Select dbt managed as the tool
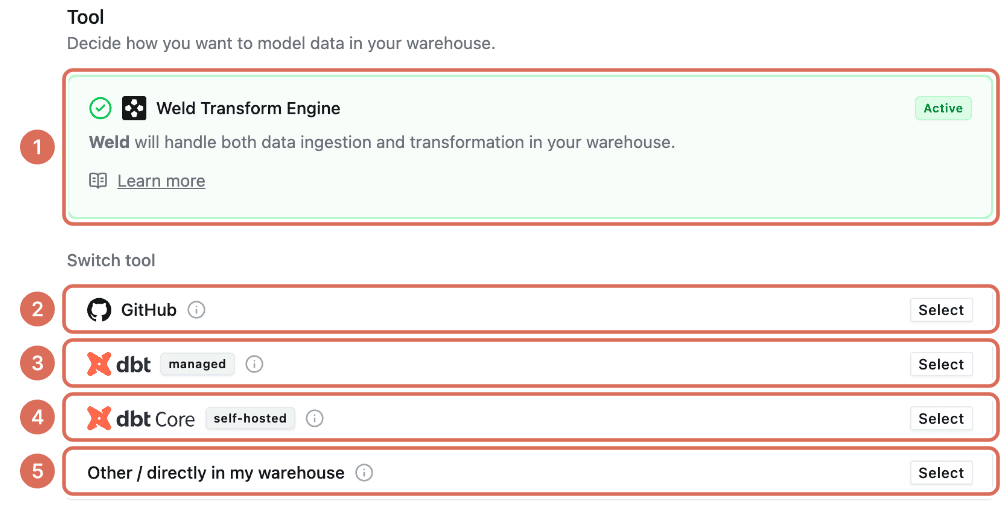The height and width of the screenshot is (510, 1008). pos(941,364)
